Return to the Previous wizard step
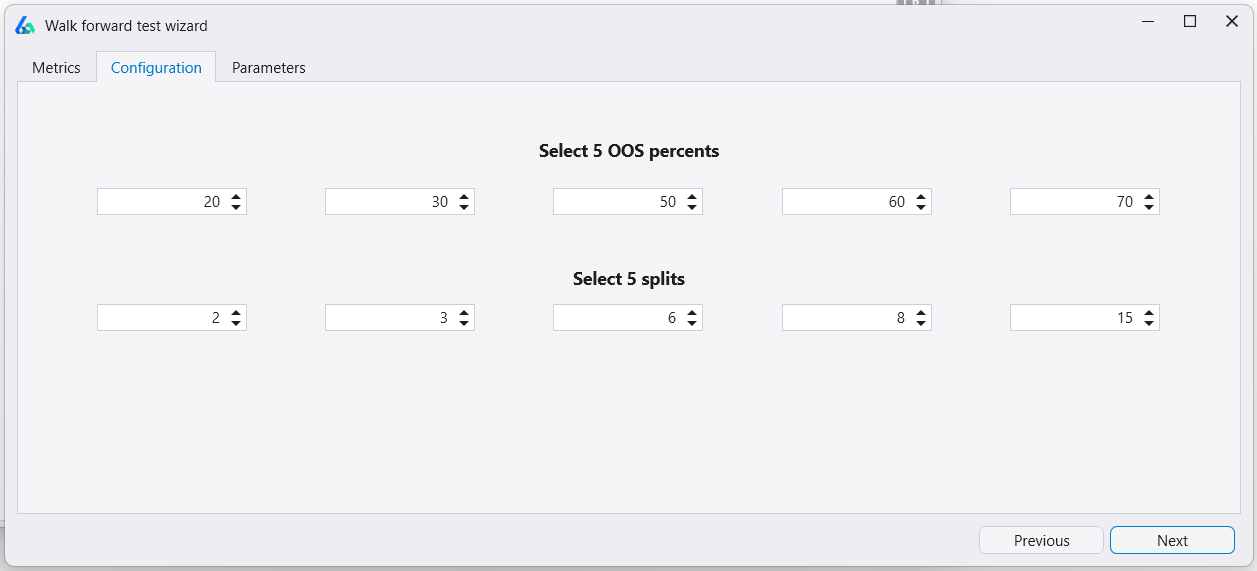 [1041, 540]
